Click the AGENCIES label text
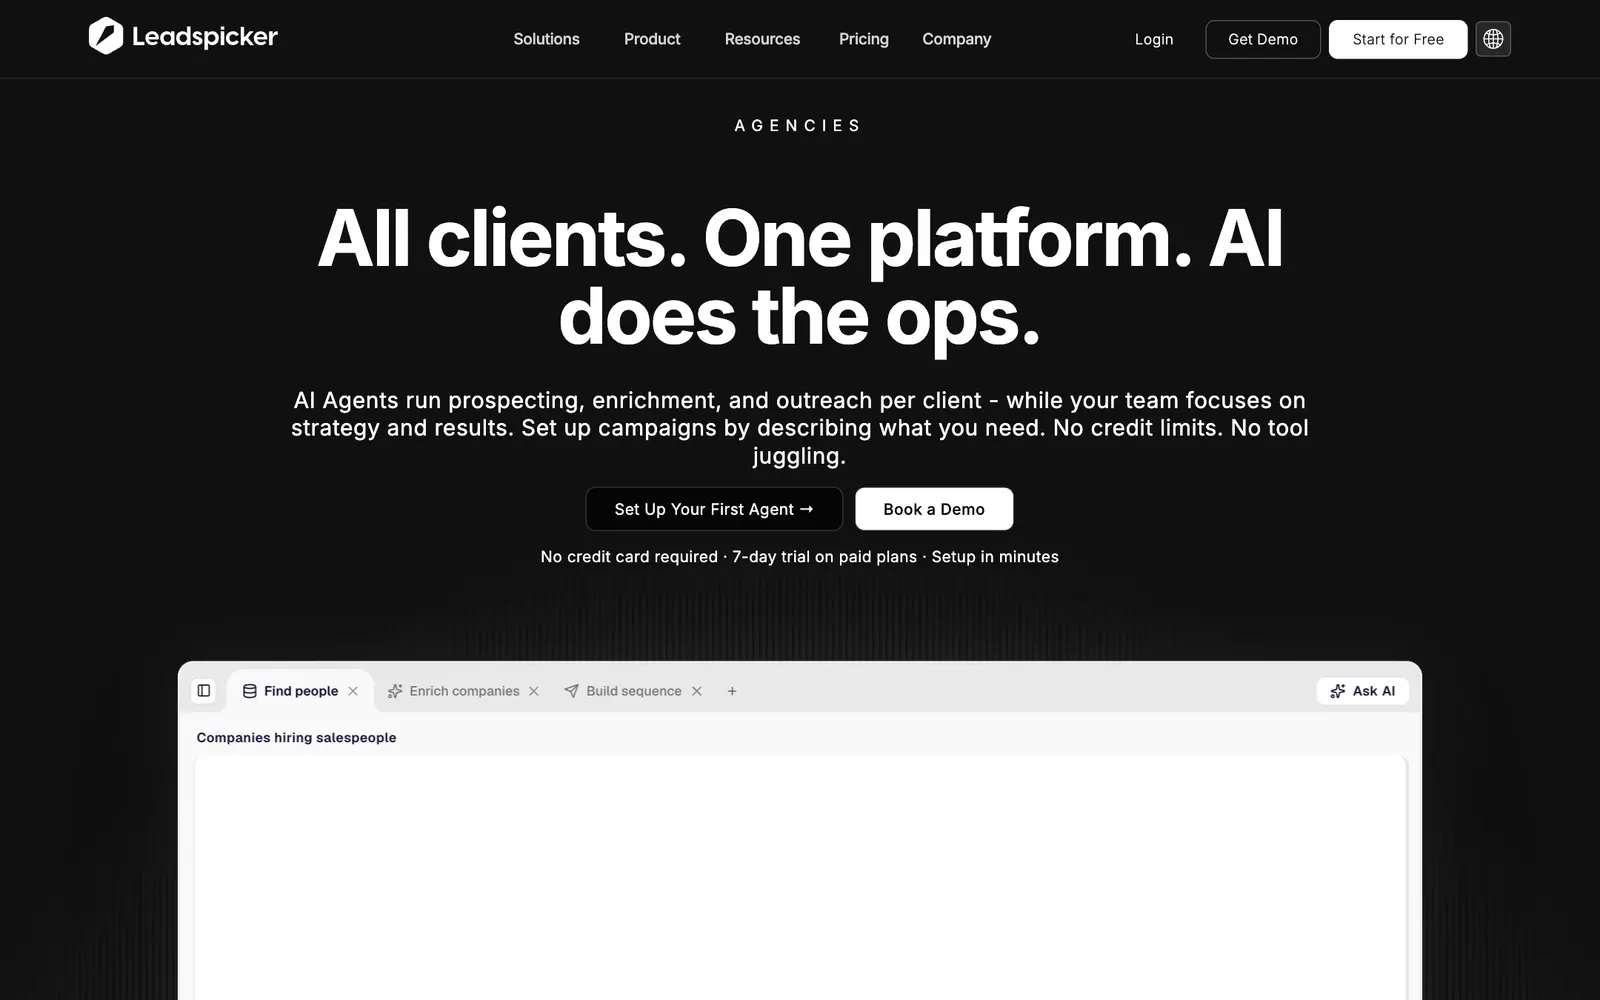 (x=798, y=126)
